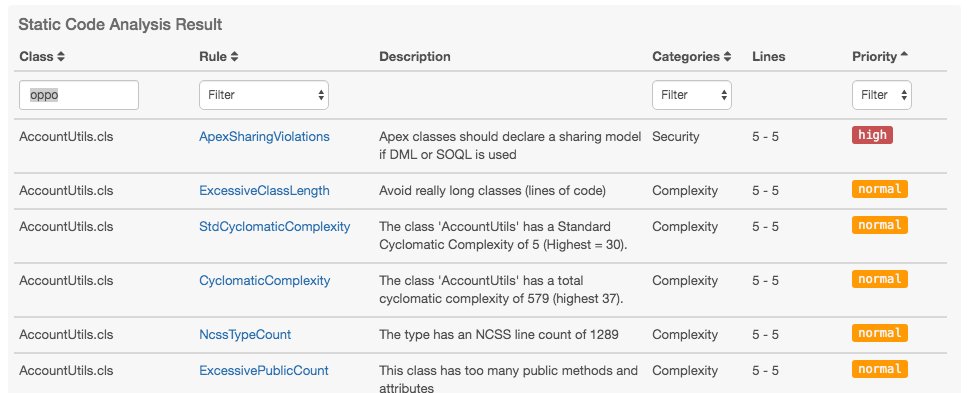Screen dimensions: 968x393
Task: Click description 'Avoid really long classes (lines of code)'
Action: (492, 191)
